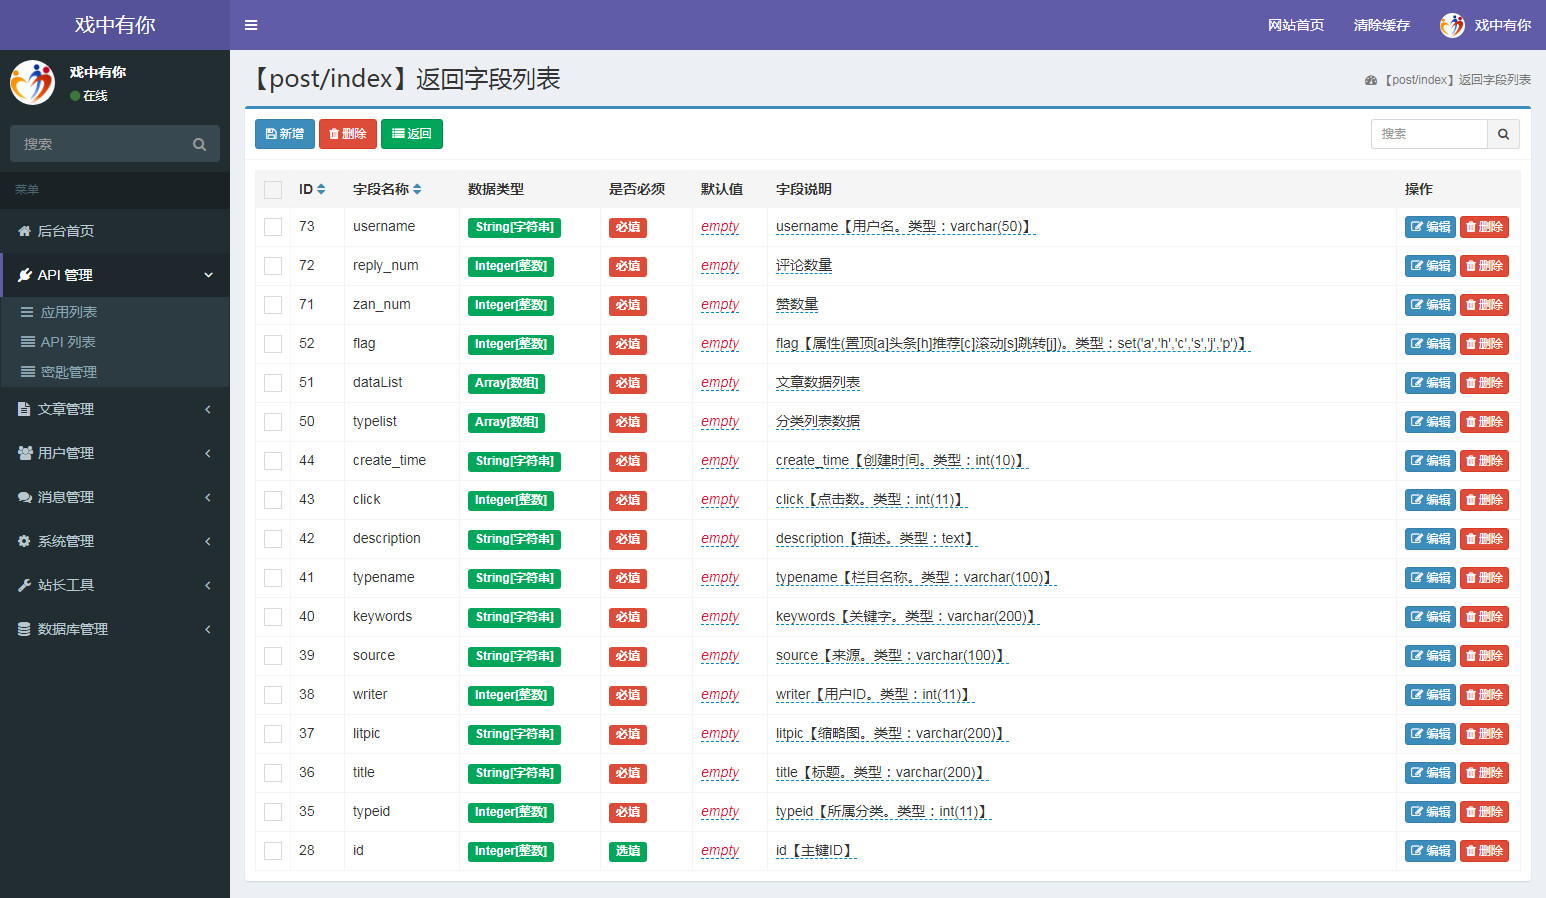Screen dimensions: 1546x898
Task: Delete the writer field row
Action: tap(1484, 695)
